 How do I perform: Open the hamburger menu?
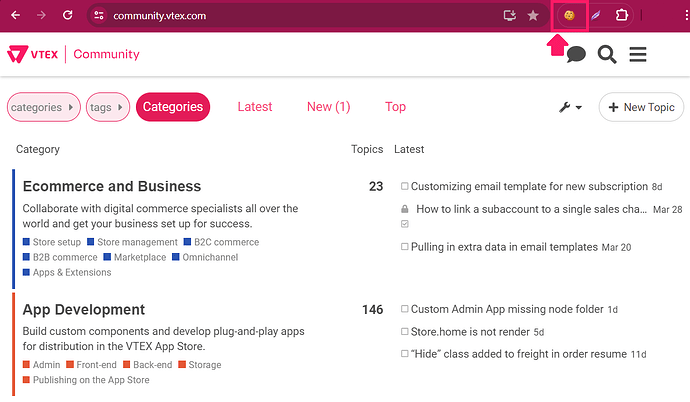point(638,54)
